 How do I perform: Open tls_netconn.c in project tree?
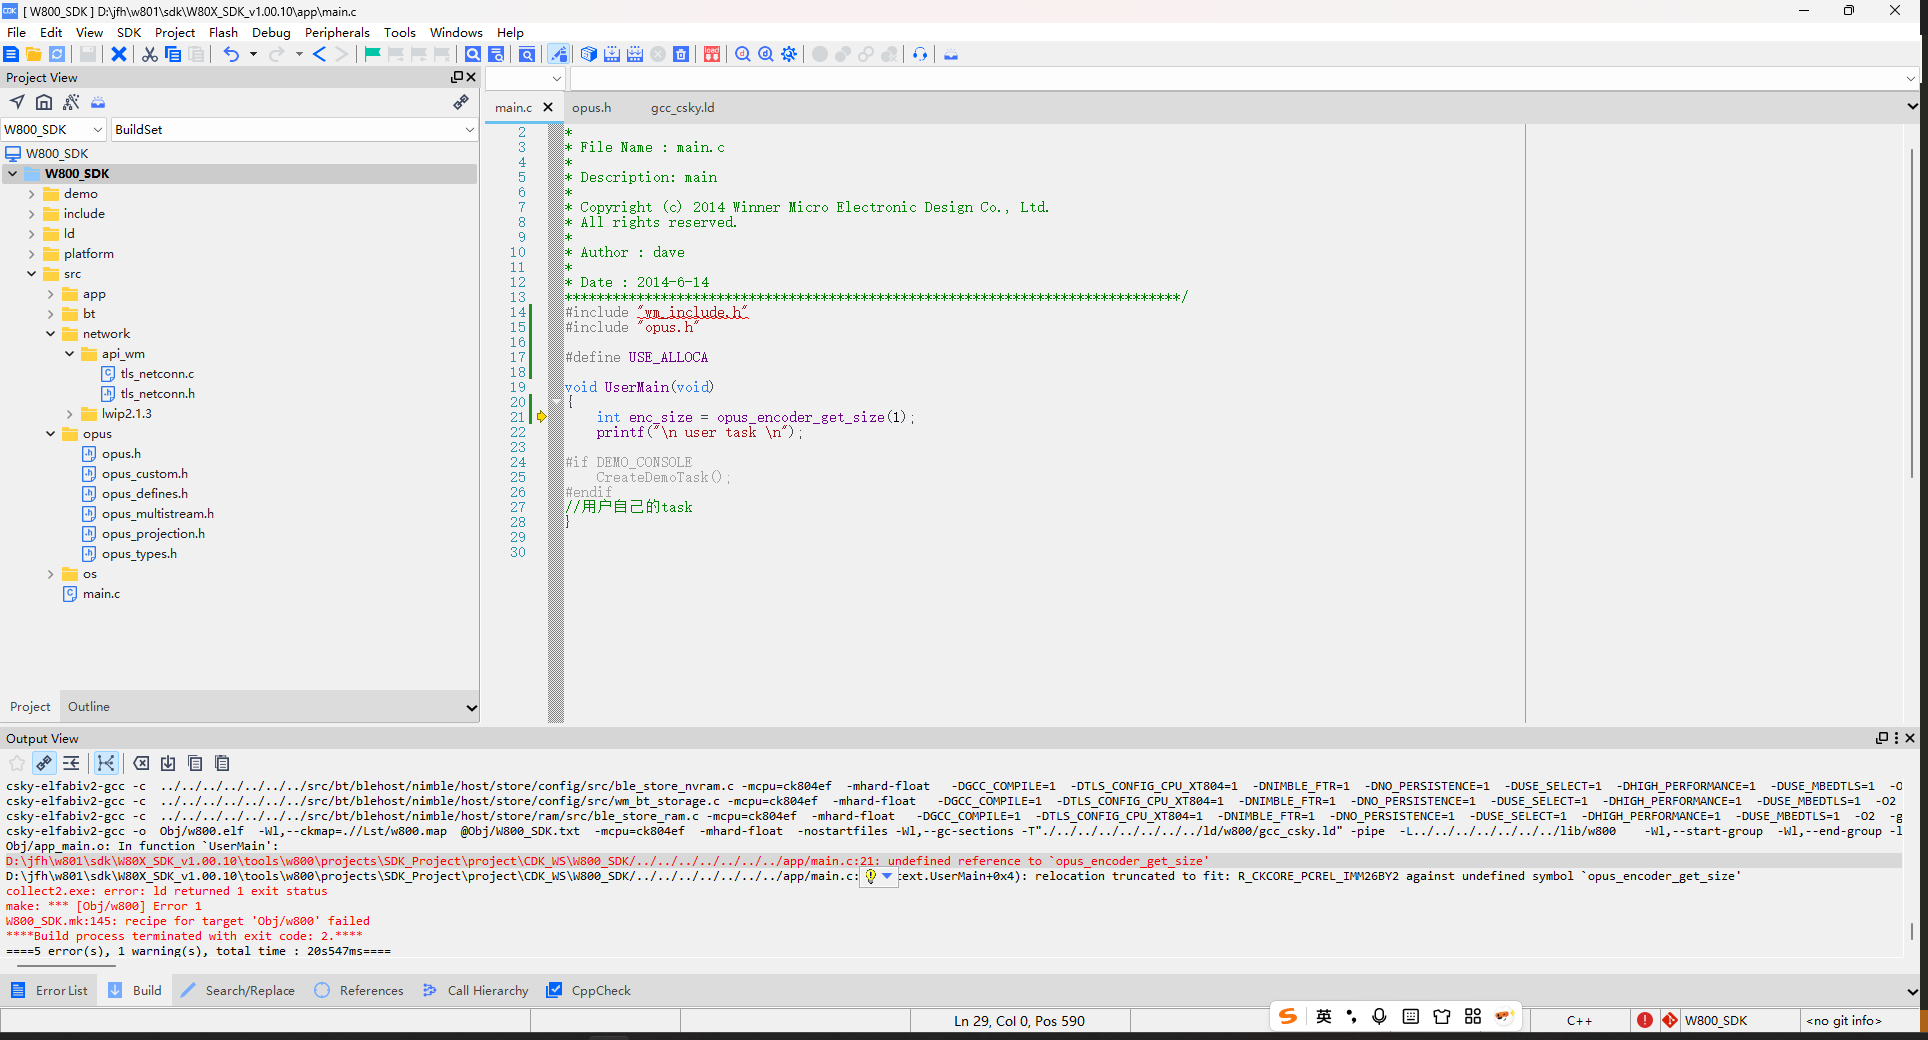point(157,374)
